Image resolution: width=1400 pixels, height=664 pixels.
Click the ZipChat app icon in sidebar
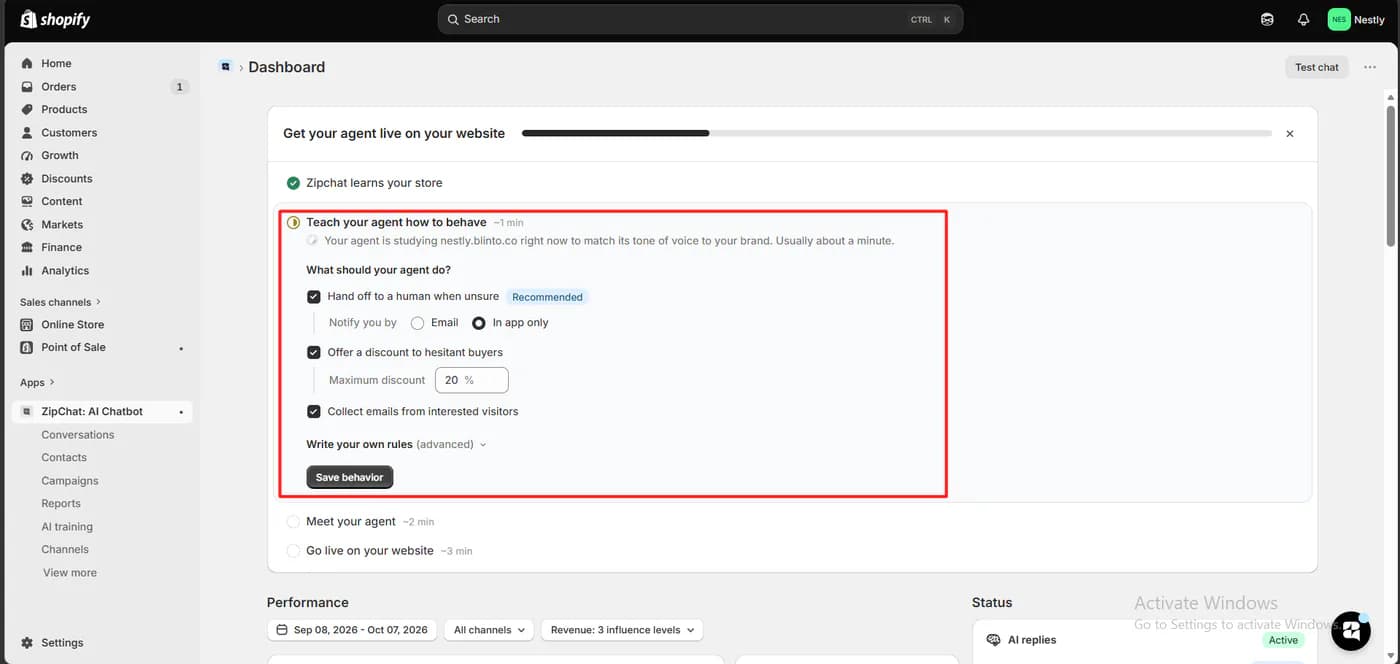pyautogui.click(x=27, y=411)
